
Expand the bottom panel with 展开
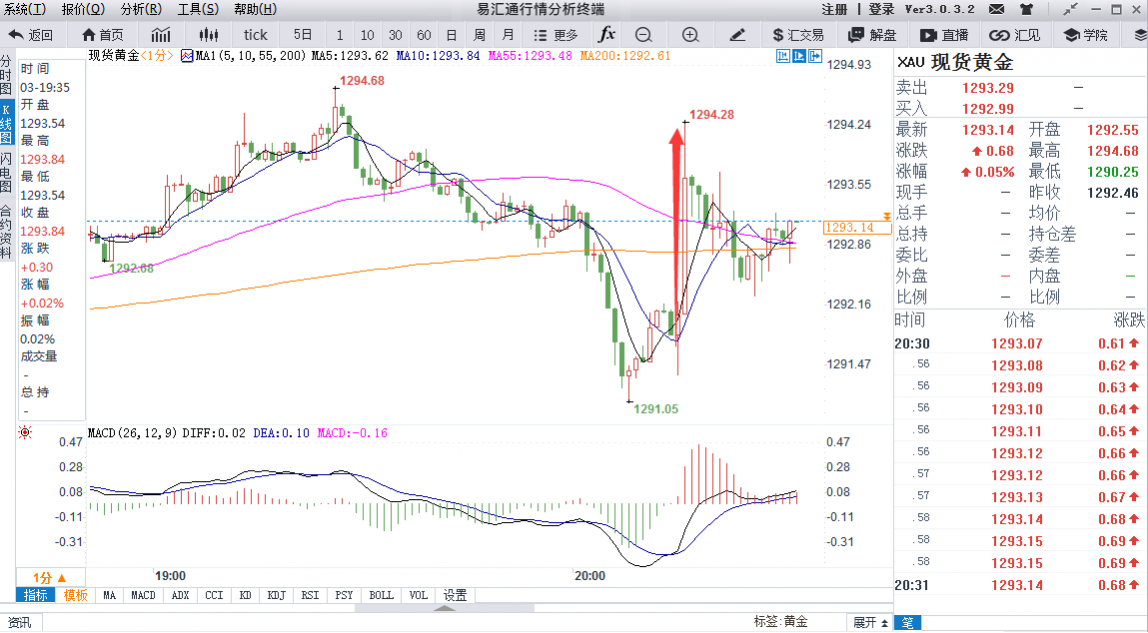click(870, 622)
